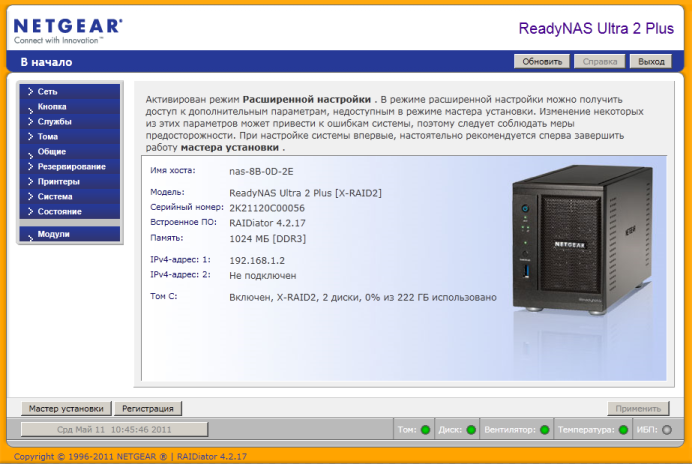Image resolution: width=692 pixels, height=464 pixels.
Task: Expand the Состояние chevron arrow
Action: pos(30,211)
